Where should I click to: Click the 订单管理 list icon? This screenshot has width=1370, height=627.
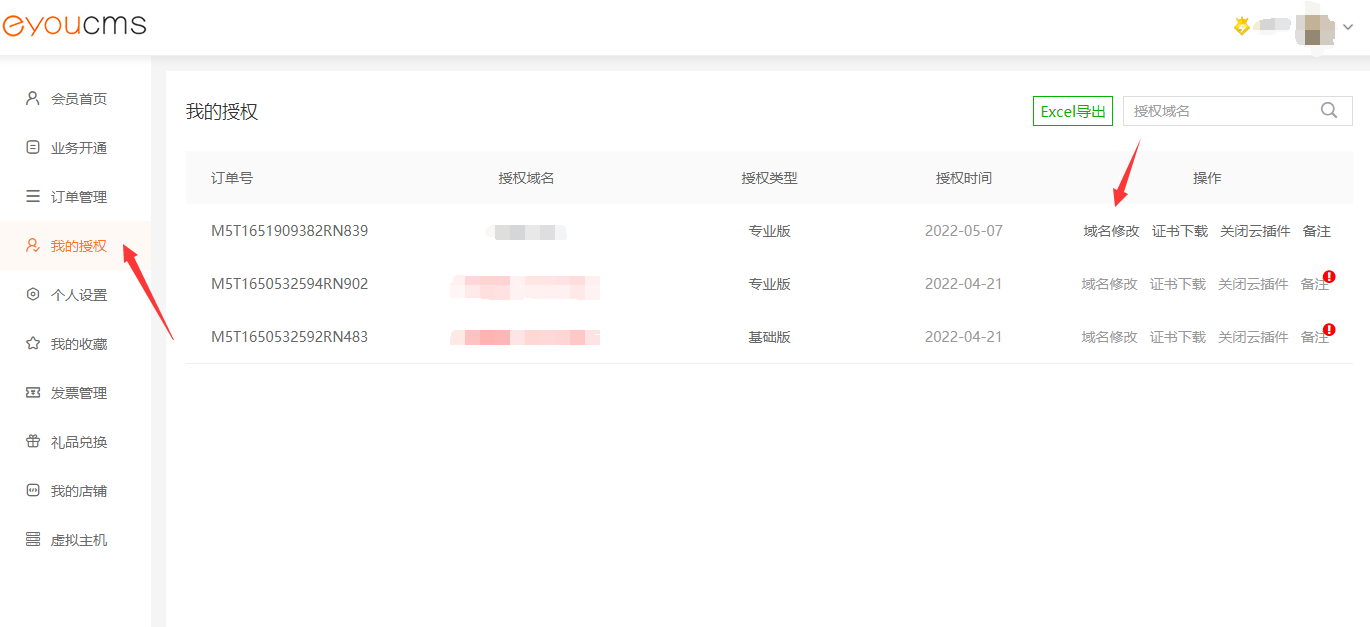point(33,197)
